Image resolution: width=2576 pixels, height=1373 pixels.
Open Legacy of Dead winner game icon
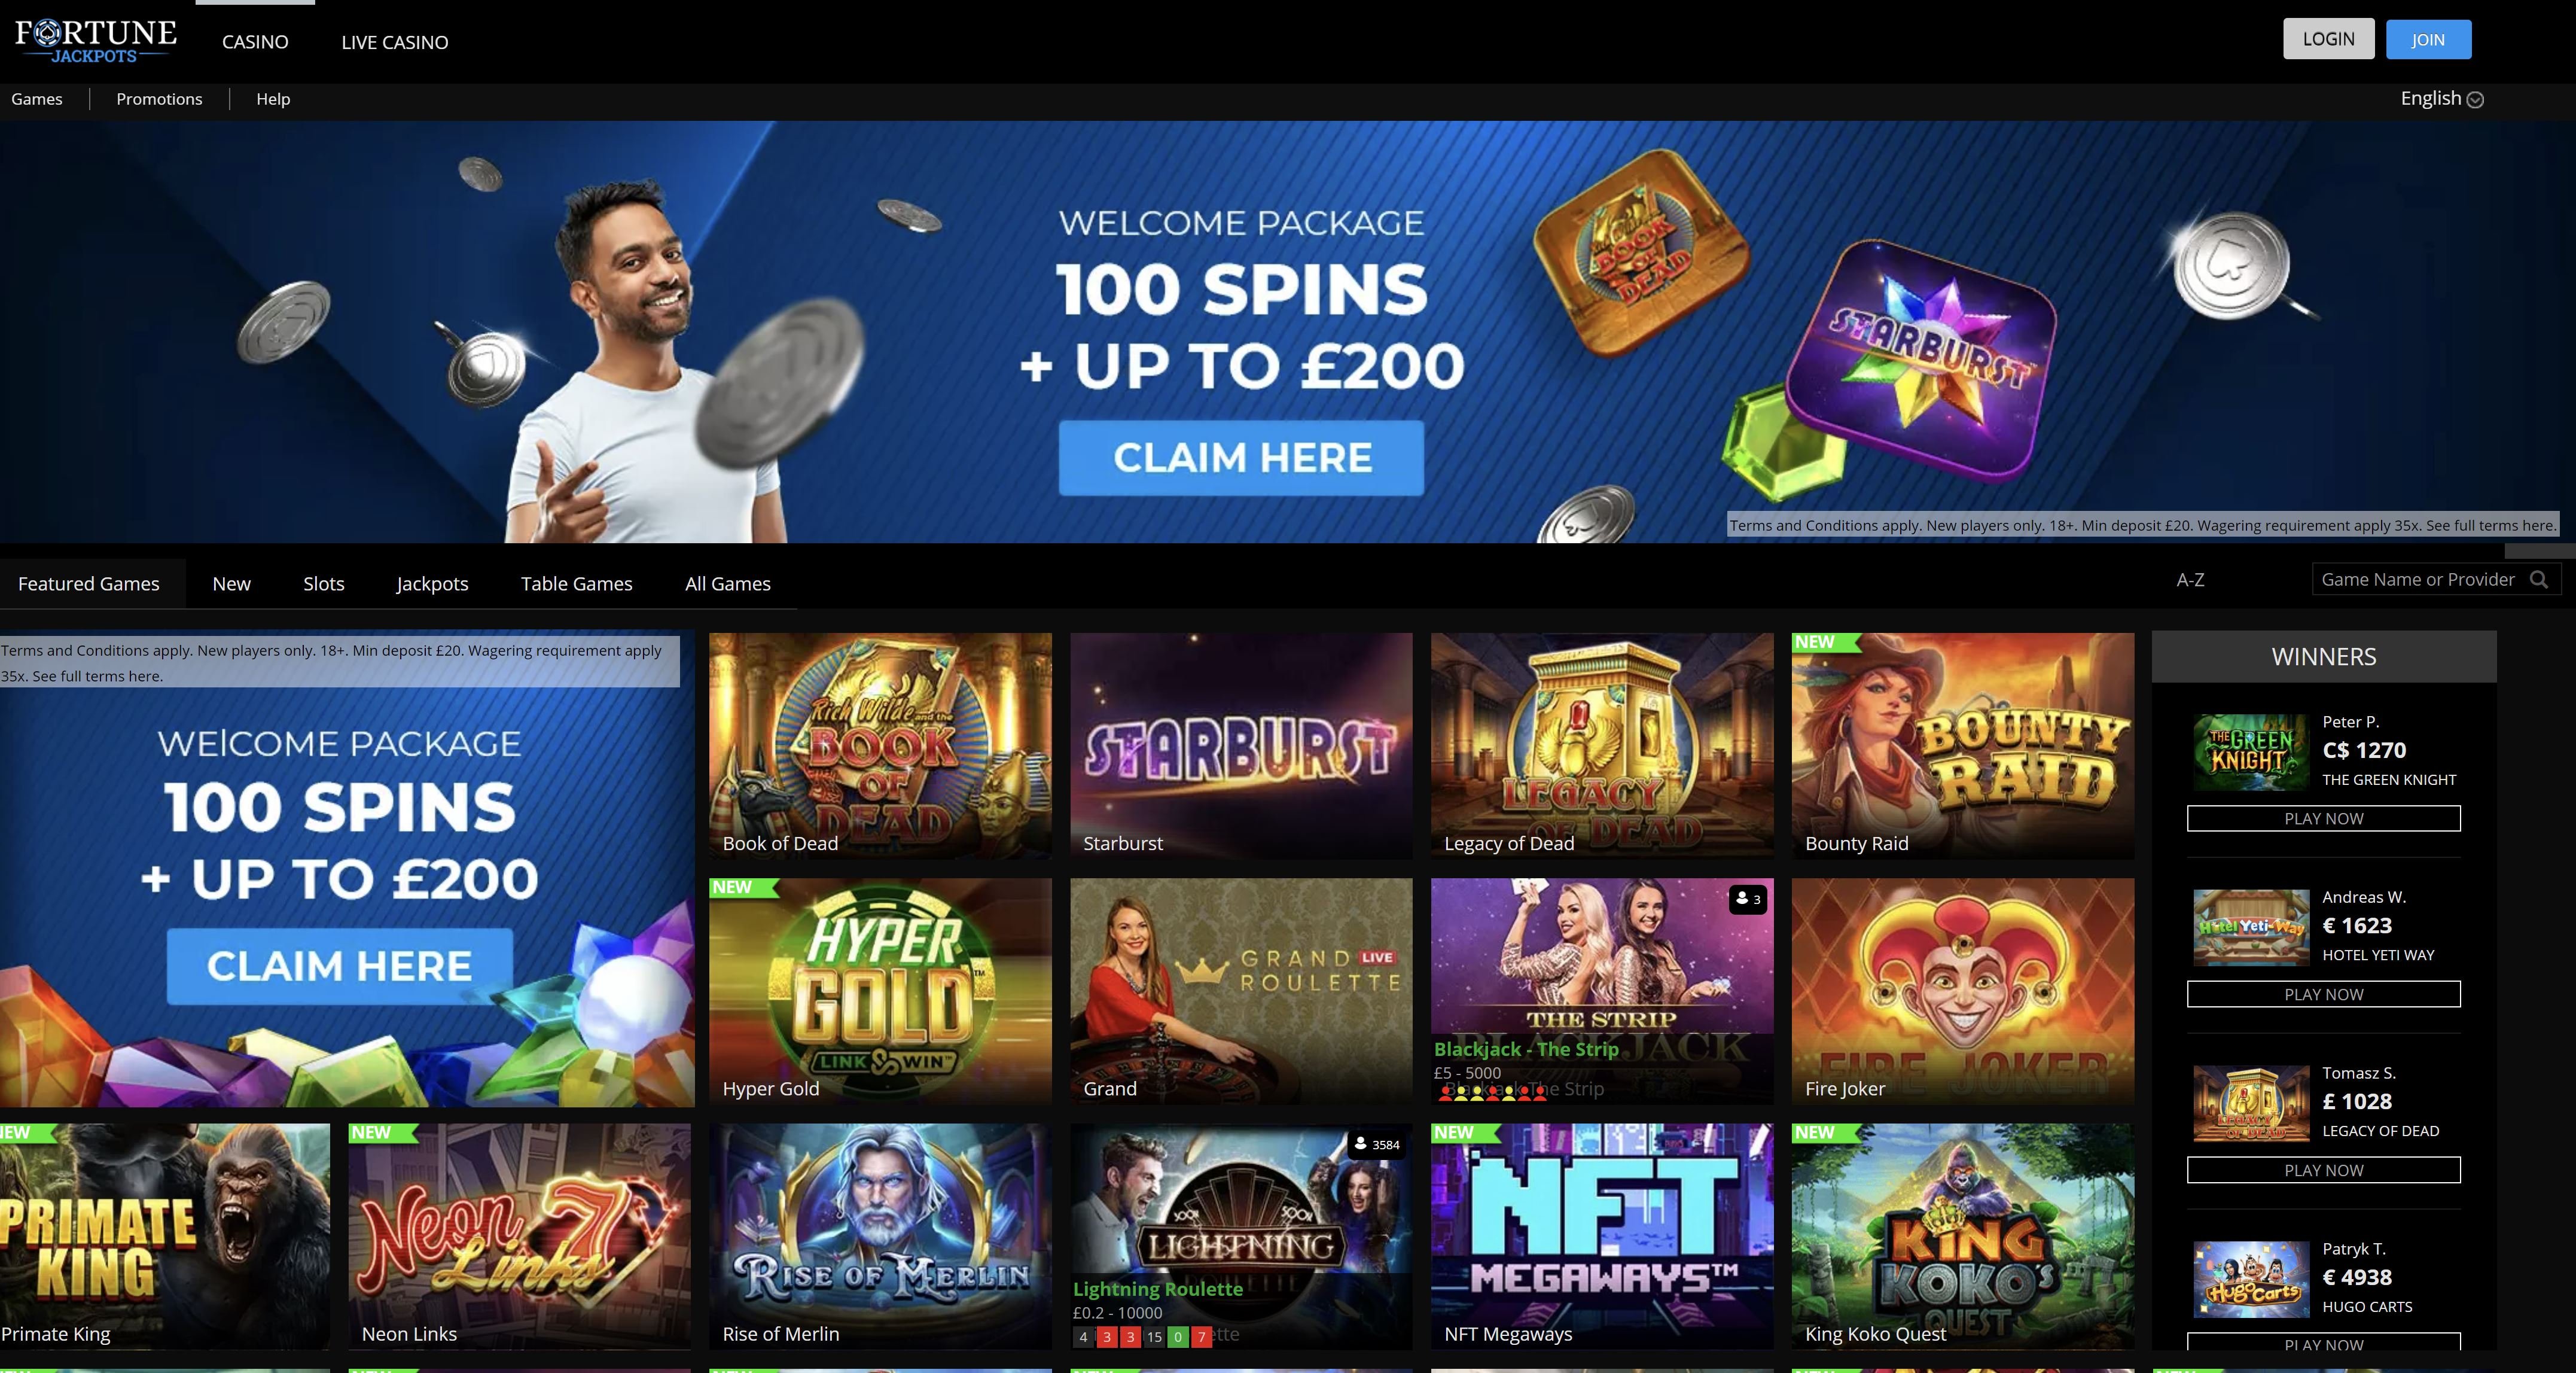[2251, 1103]
